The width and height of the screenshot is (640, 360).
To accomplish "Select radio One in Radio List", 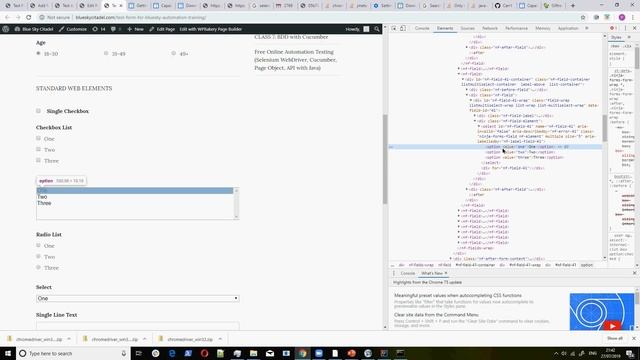I will 38,245.
